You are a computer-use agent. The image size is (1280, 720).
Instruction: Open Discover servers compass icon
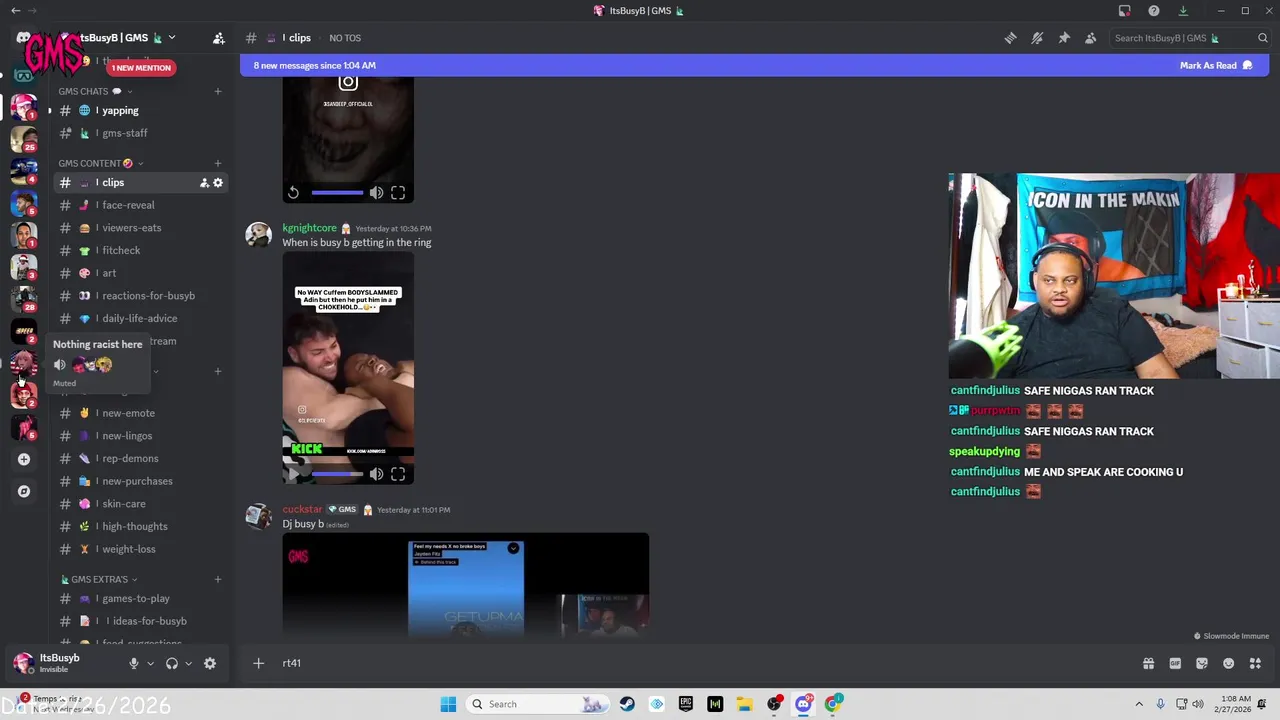(x=24, y=491)
